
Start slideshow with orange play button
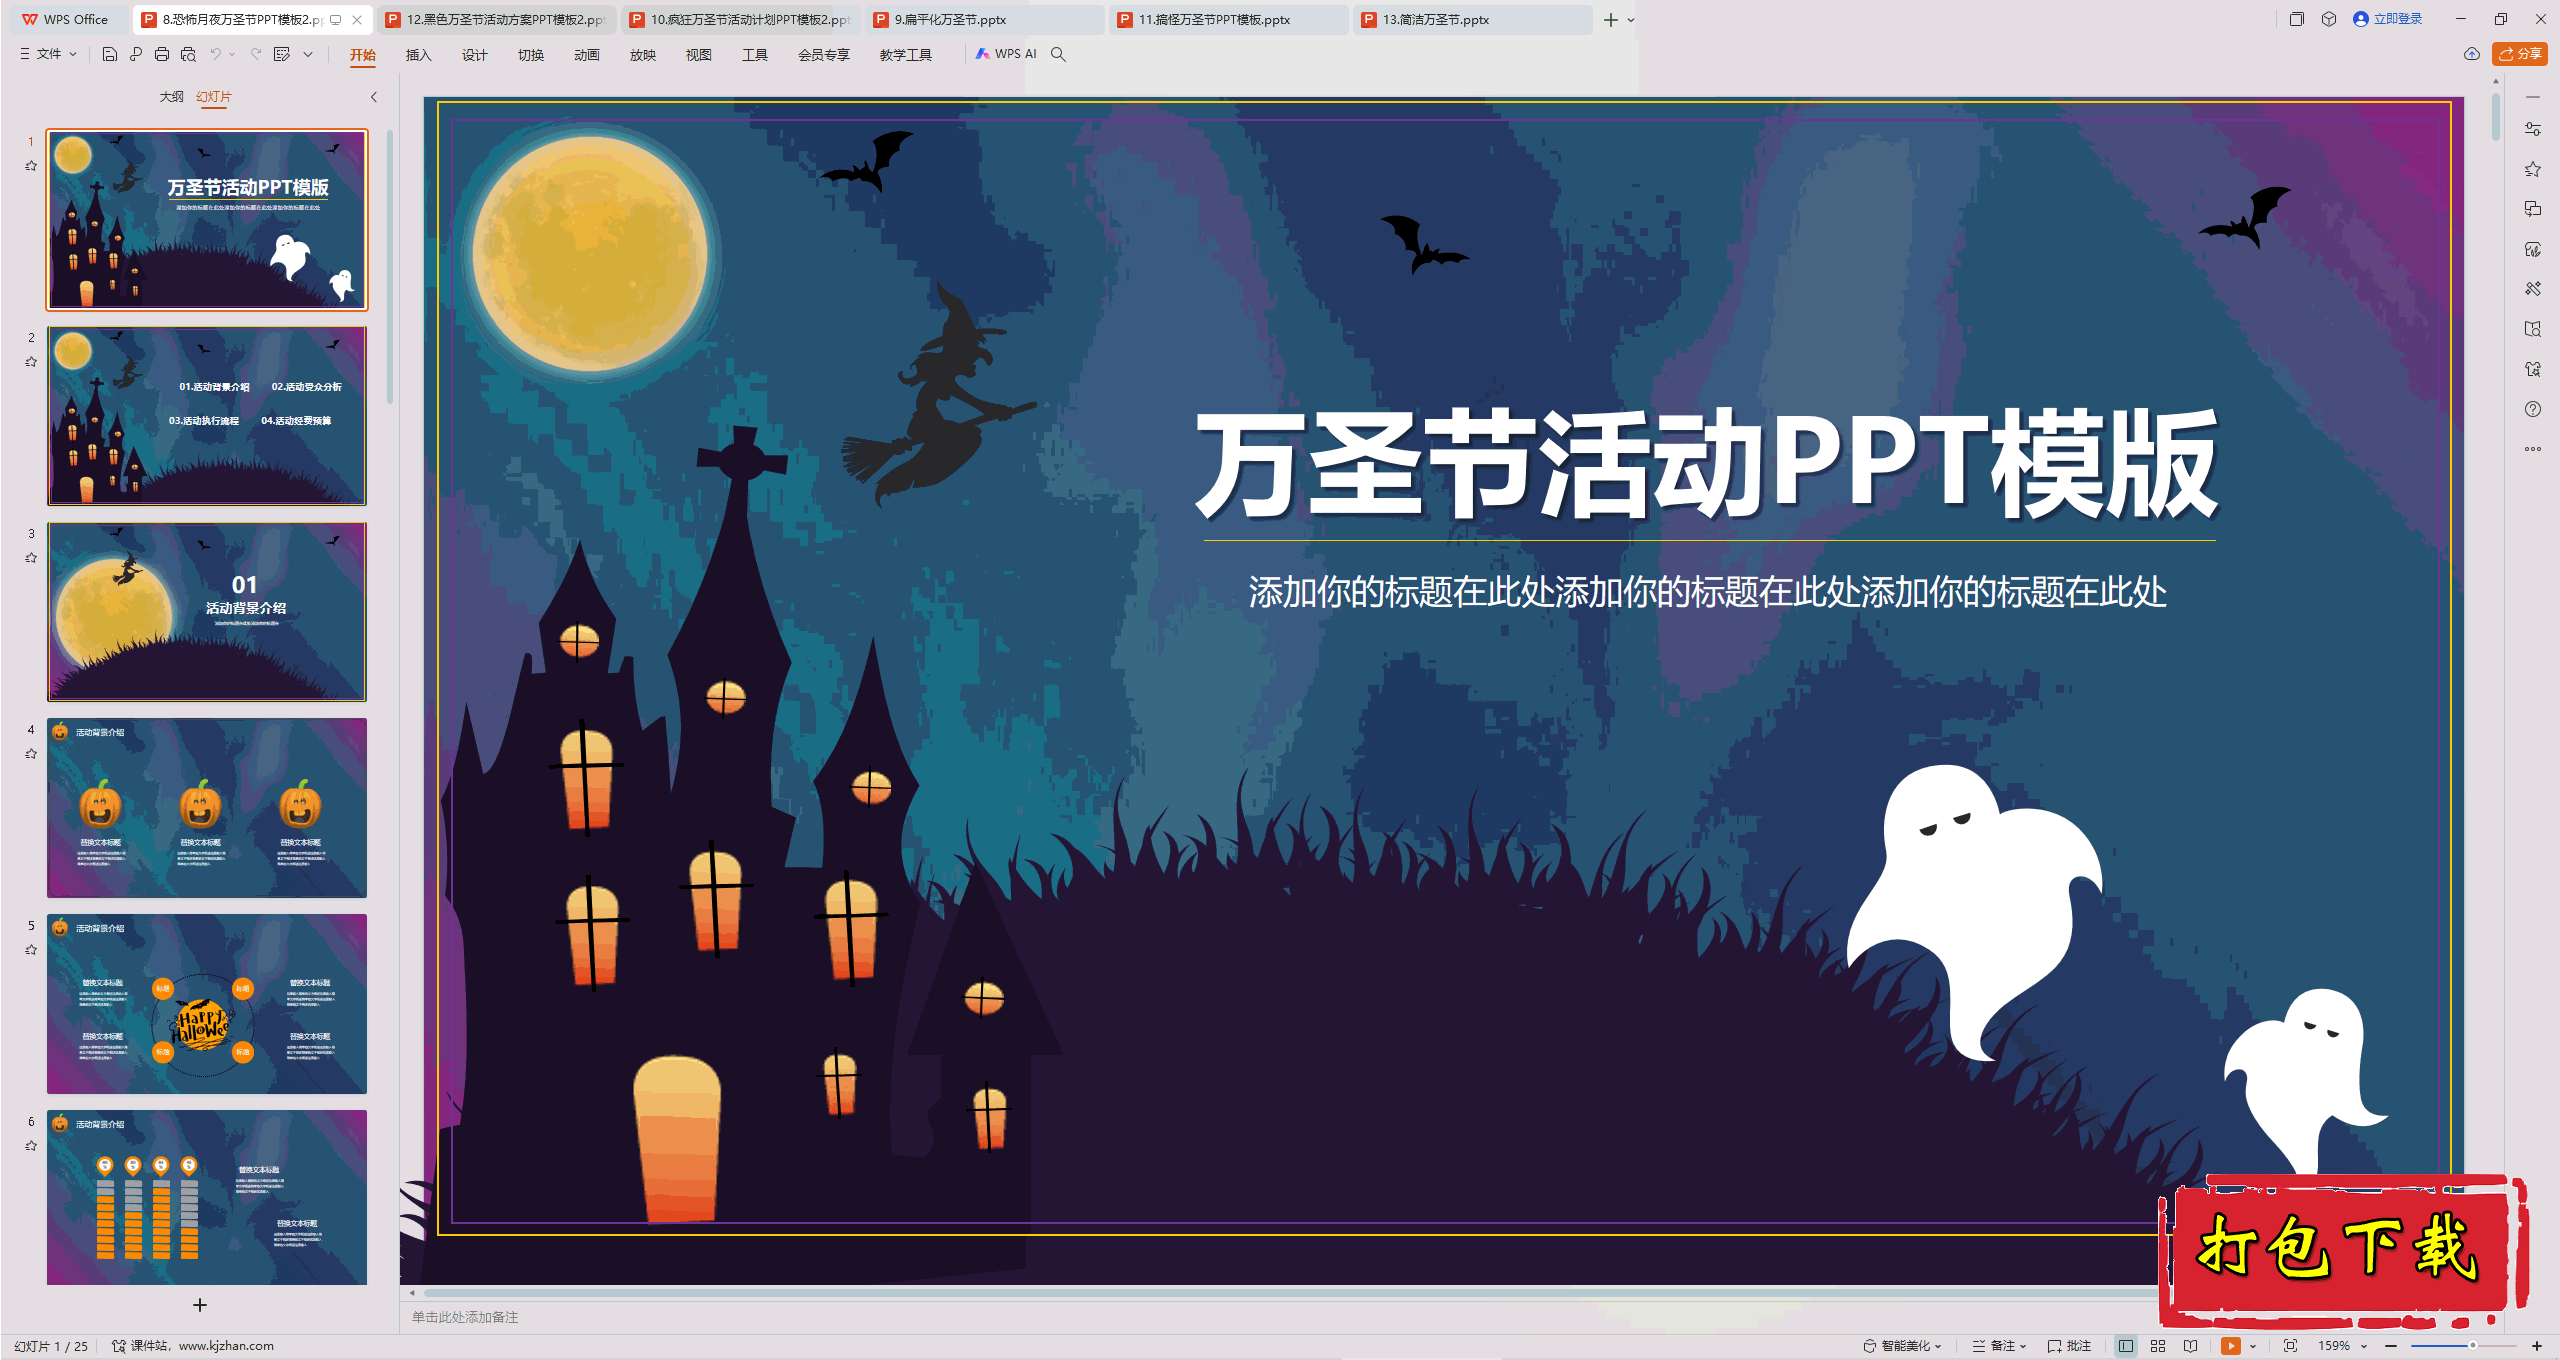2231,1346
